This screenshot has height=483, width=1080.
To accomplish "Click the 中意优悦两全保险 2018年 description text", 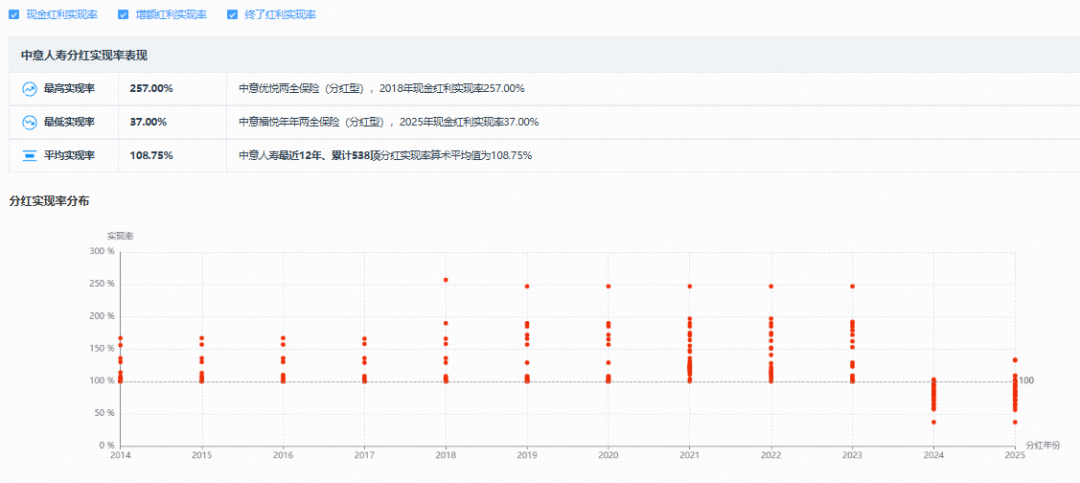I will [382, 89].
